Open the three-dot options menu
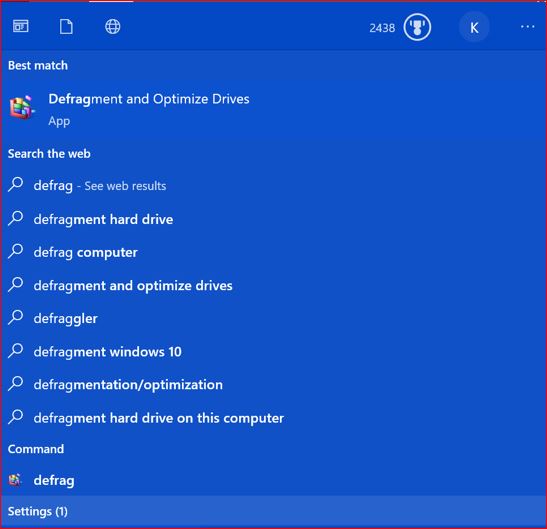 pos(527,27)
